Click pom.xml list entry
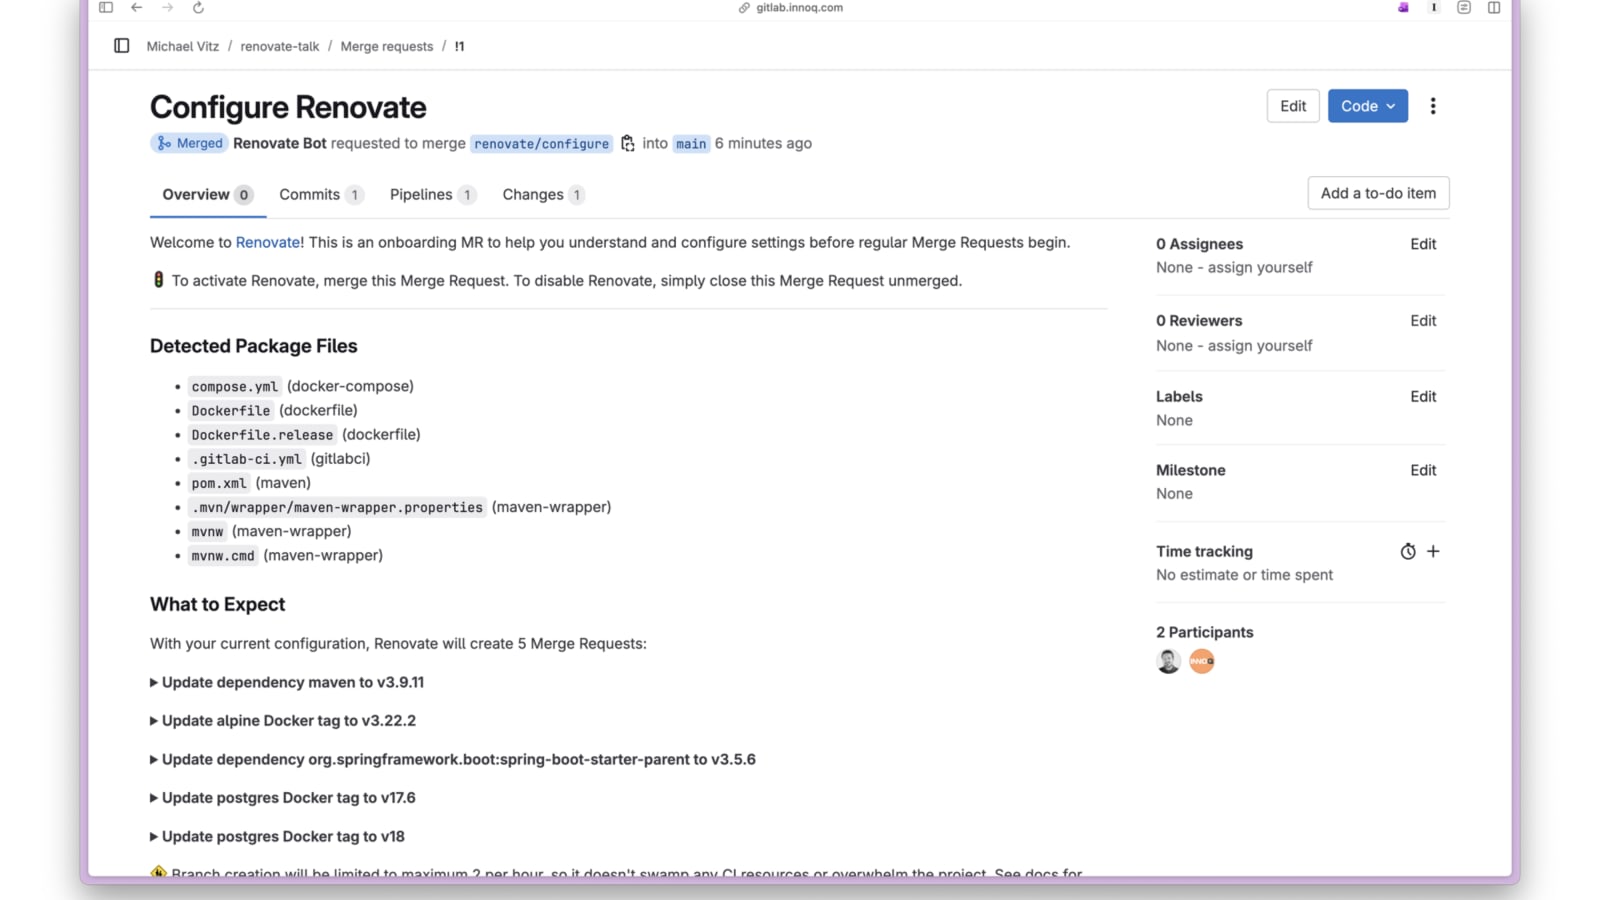Viewport: 1600px width, 900px height. [x=219, y=483]
